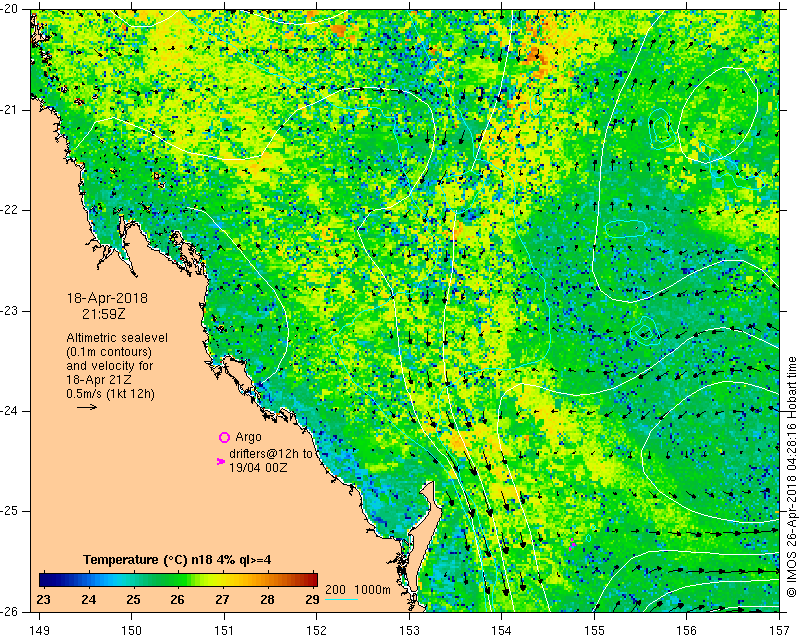Image resolution: width=800 pixels, height=640 pixels.
Task: Click the longitude axis label '152'
Action: (x=316, y=631)
